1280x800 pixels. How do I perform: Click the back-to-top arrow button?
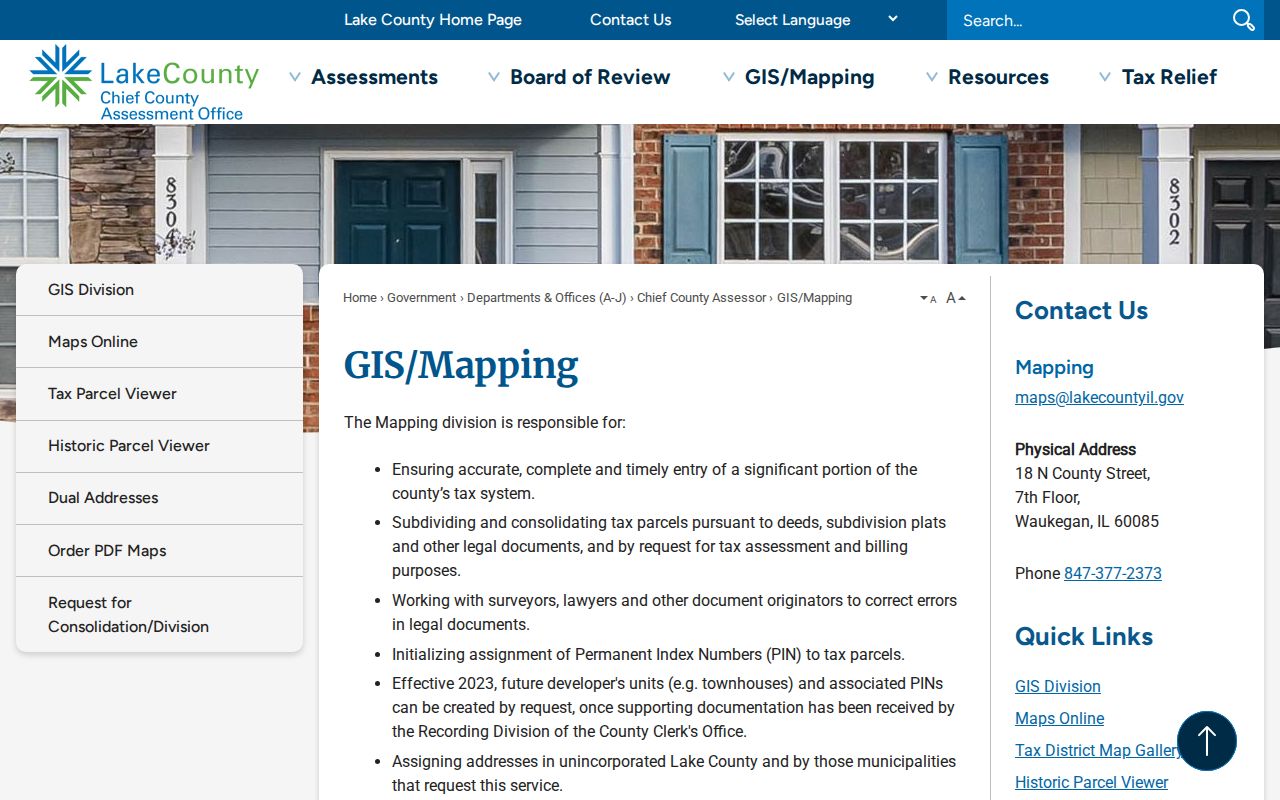pyautogui.click(x=1206, y=741)
